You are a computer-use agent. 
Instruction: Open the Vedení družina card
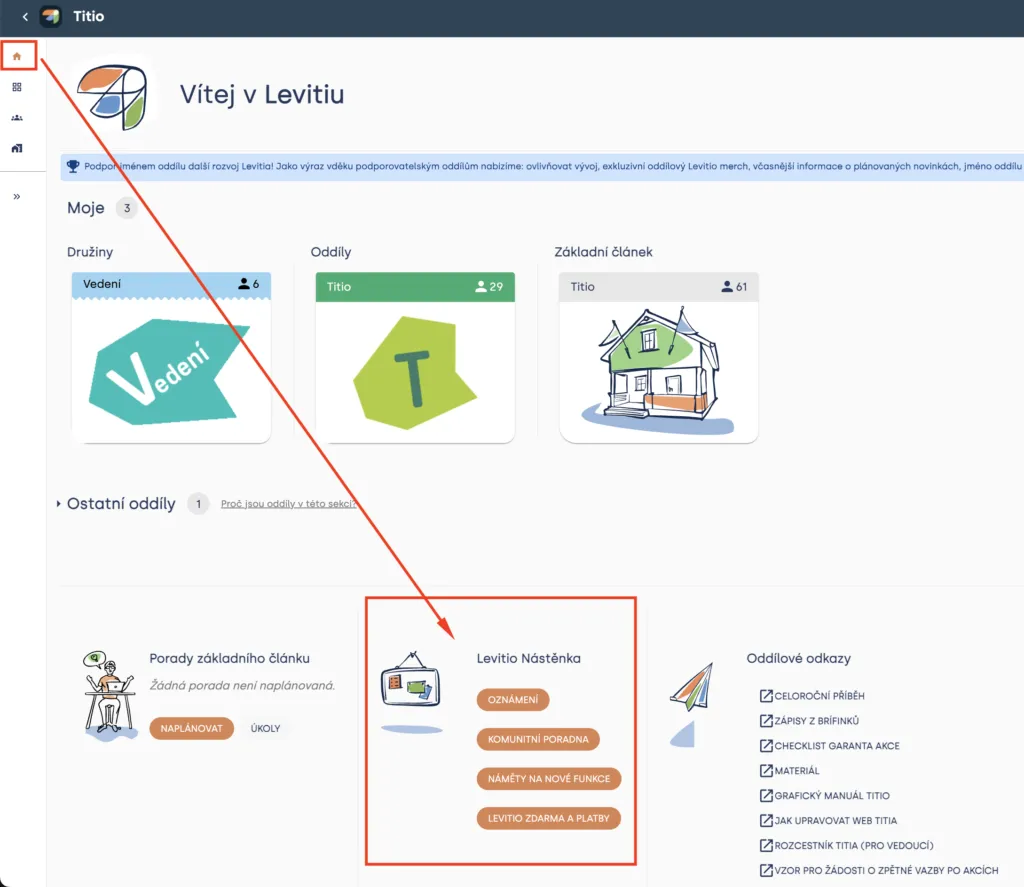click(x=171, y=357)
